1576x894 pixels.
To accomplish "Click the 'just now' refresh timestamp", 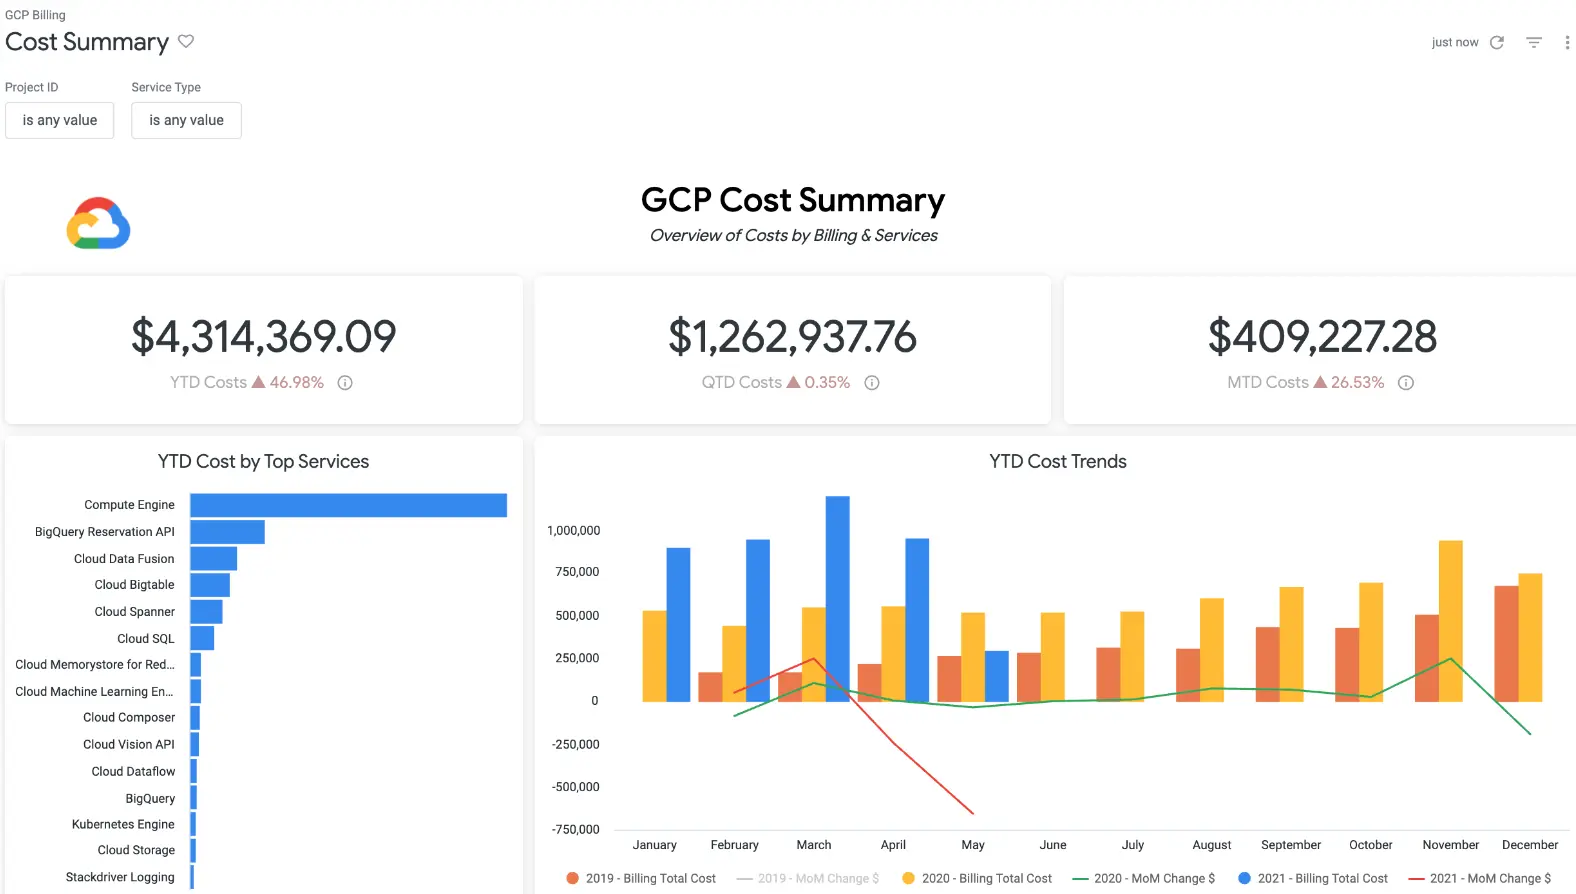I will (1455, 42).
